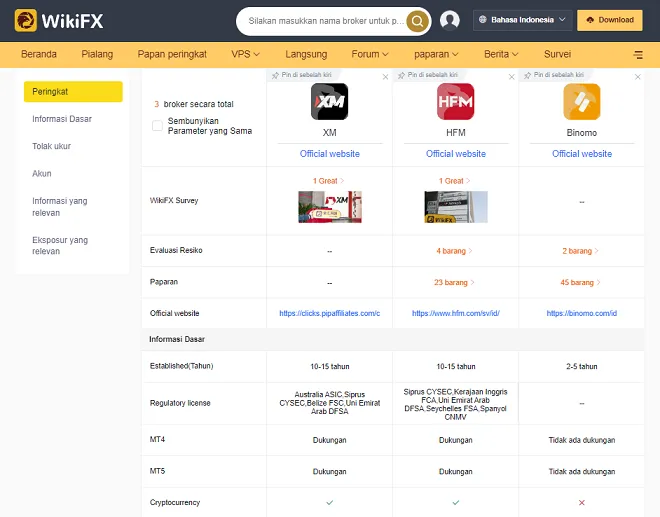
Task: Click the Download button
Action: (609, 20)
